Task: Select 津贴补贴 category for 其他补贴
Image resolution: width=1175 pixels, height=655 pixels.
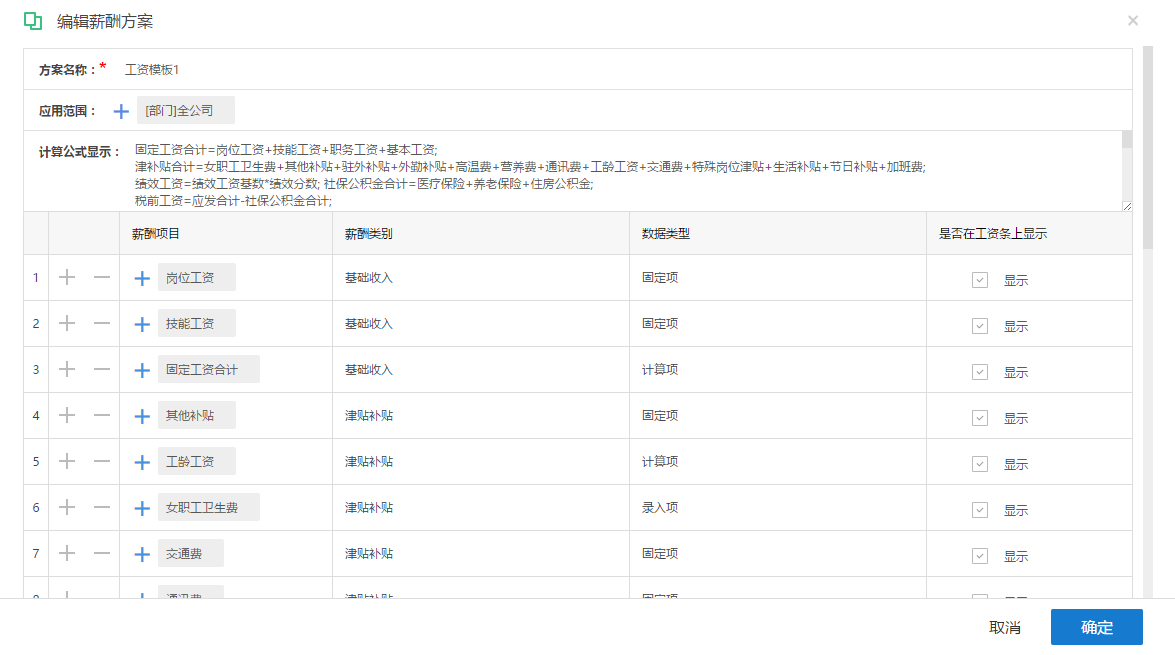Action: coord(369,415)
